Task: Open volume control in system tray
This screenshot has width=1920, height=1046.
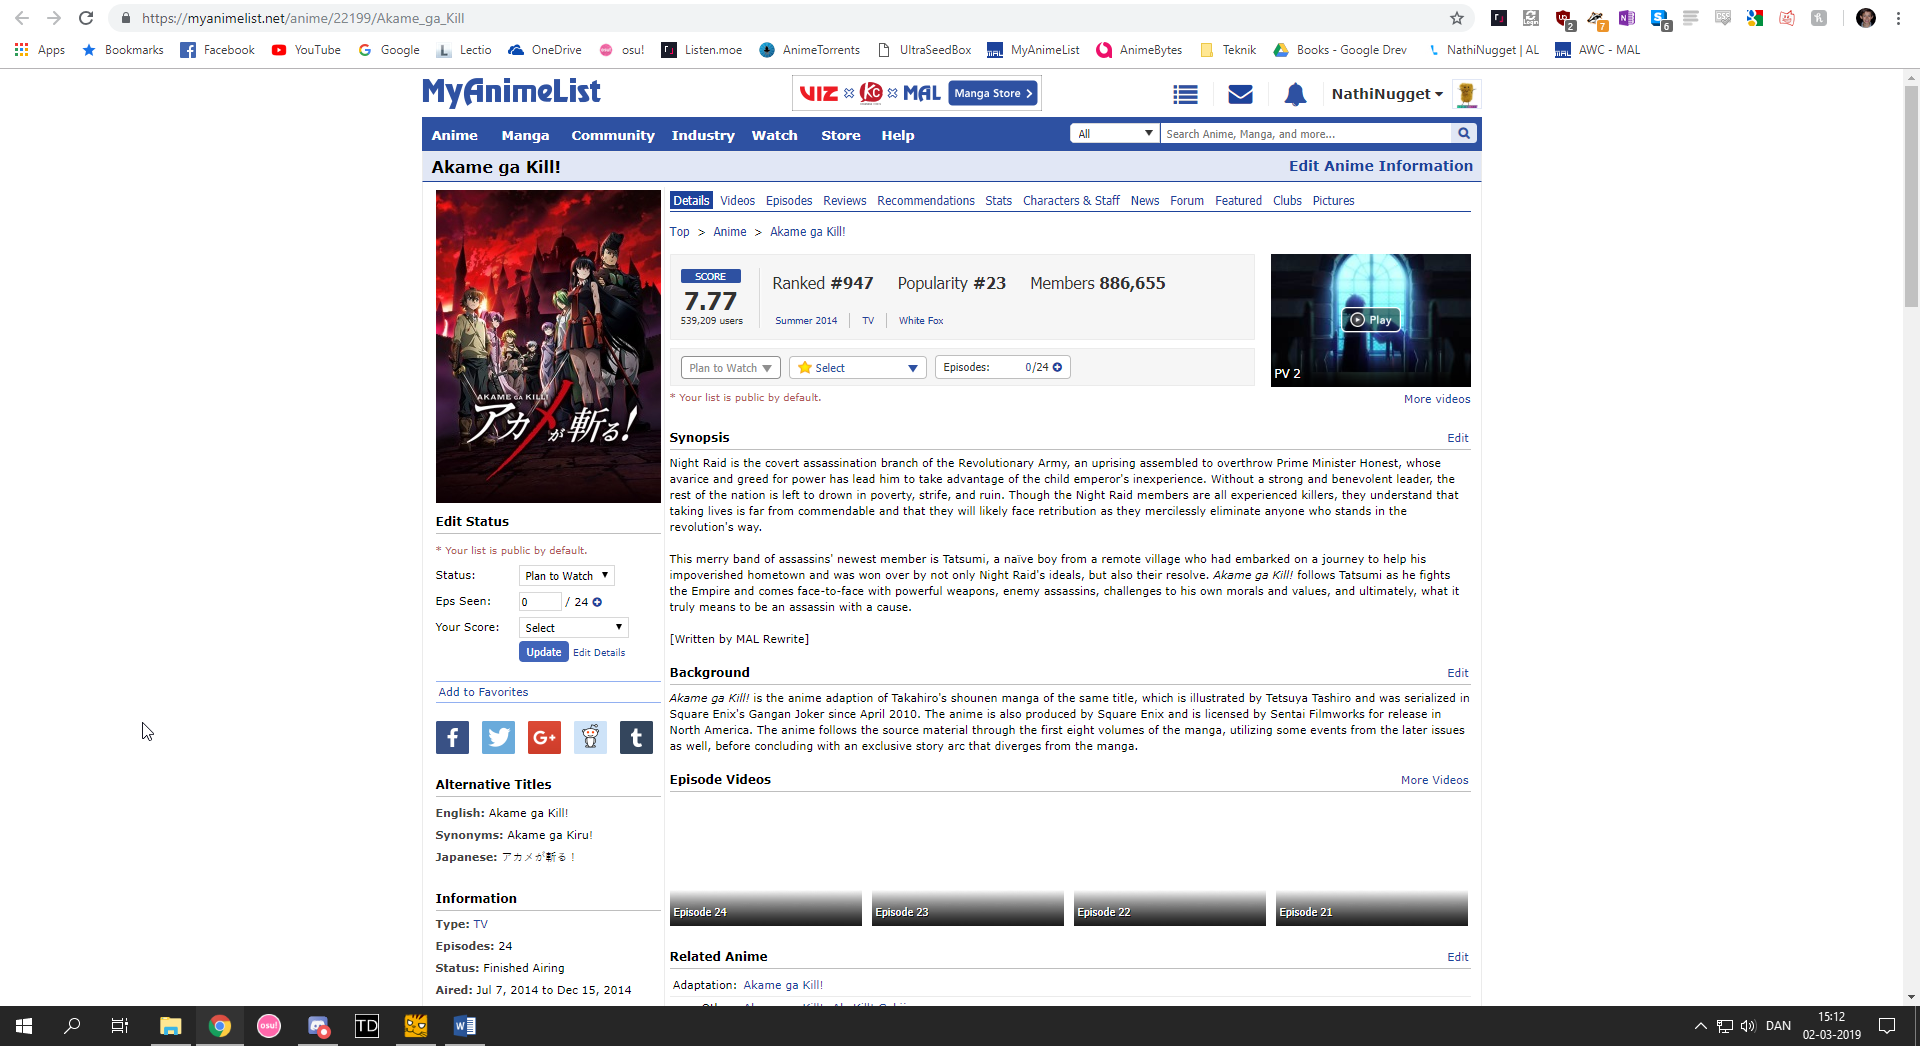Action: click(x=1748, y=1026)
